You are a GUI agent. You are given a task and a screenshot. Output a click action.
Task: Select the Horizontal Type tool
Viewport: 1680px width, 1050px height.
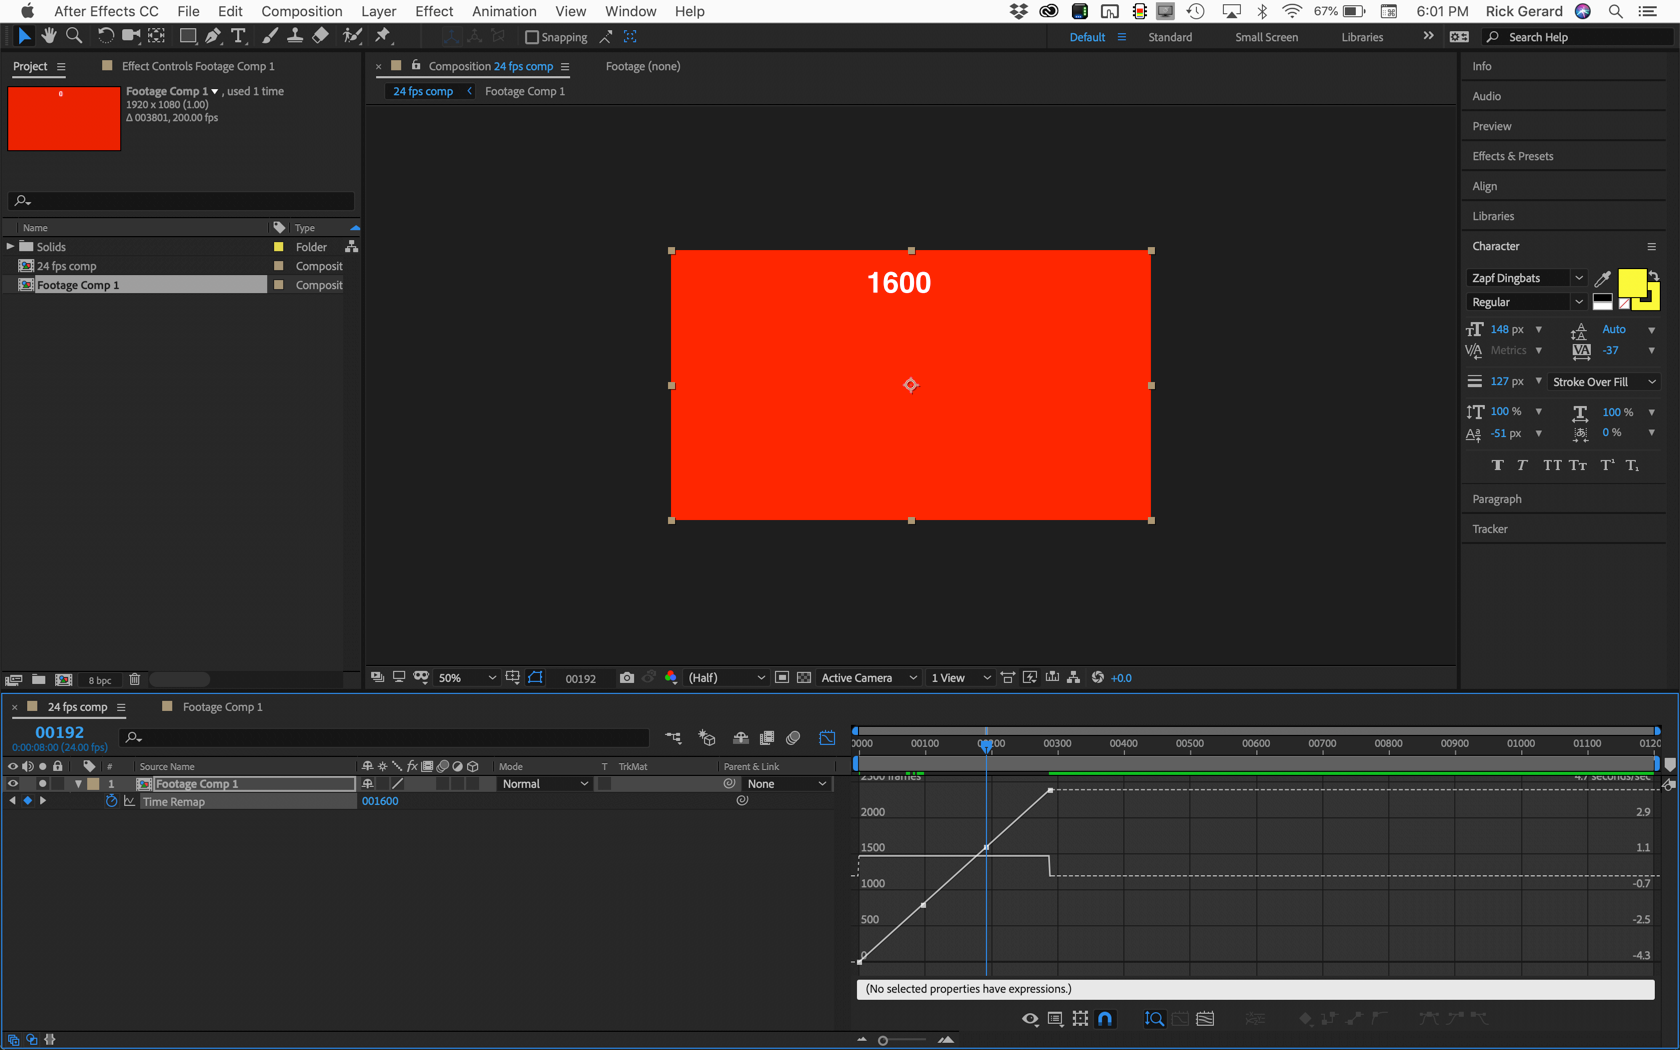[x=238, y=36]
